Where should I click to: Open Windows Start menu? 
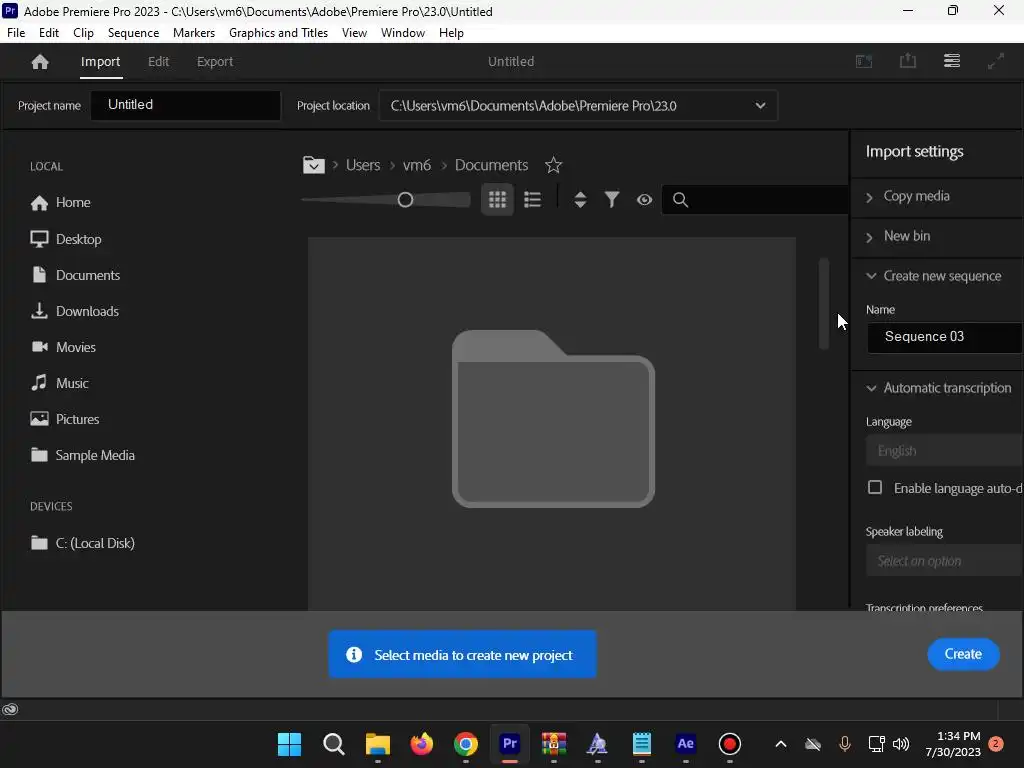pos(289,744)
